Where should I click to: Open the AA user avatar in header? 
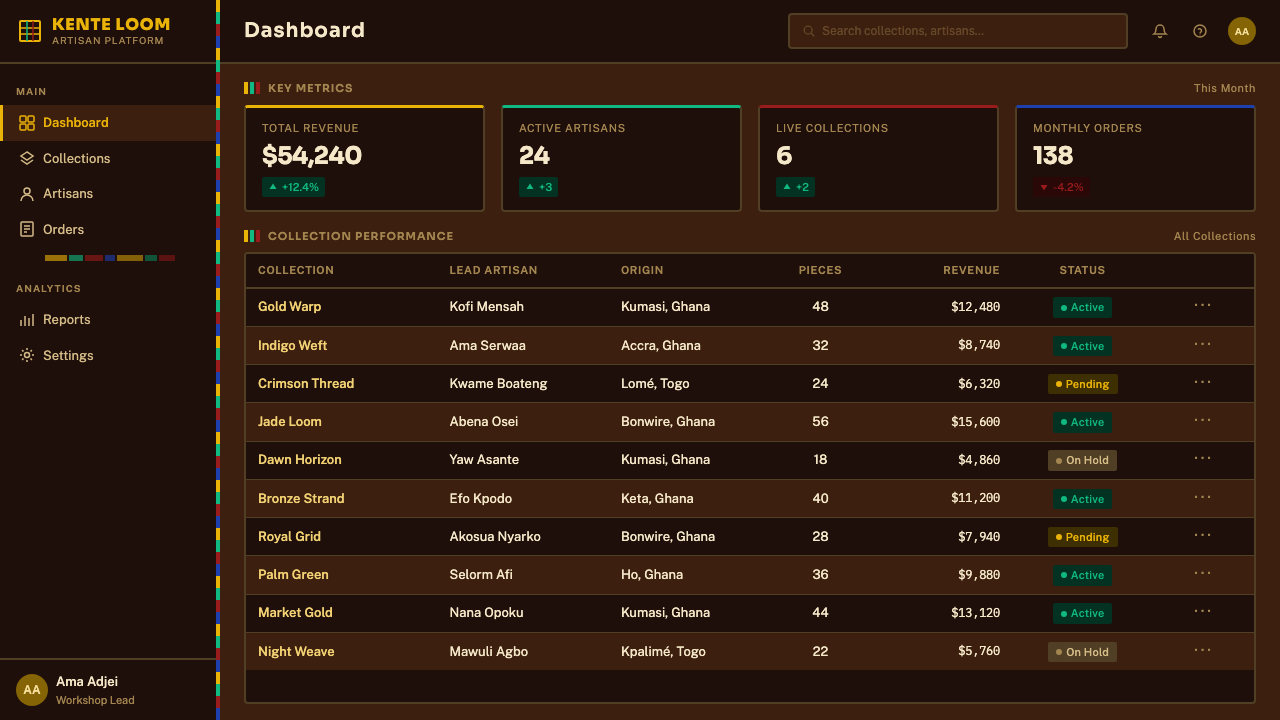[1242, 31]
